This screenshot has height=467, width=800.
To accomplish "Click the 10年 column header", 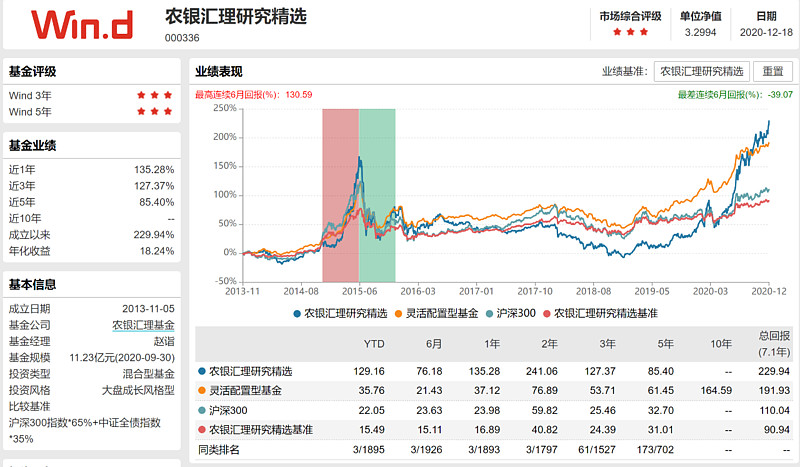I will pos(721,344).
